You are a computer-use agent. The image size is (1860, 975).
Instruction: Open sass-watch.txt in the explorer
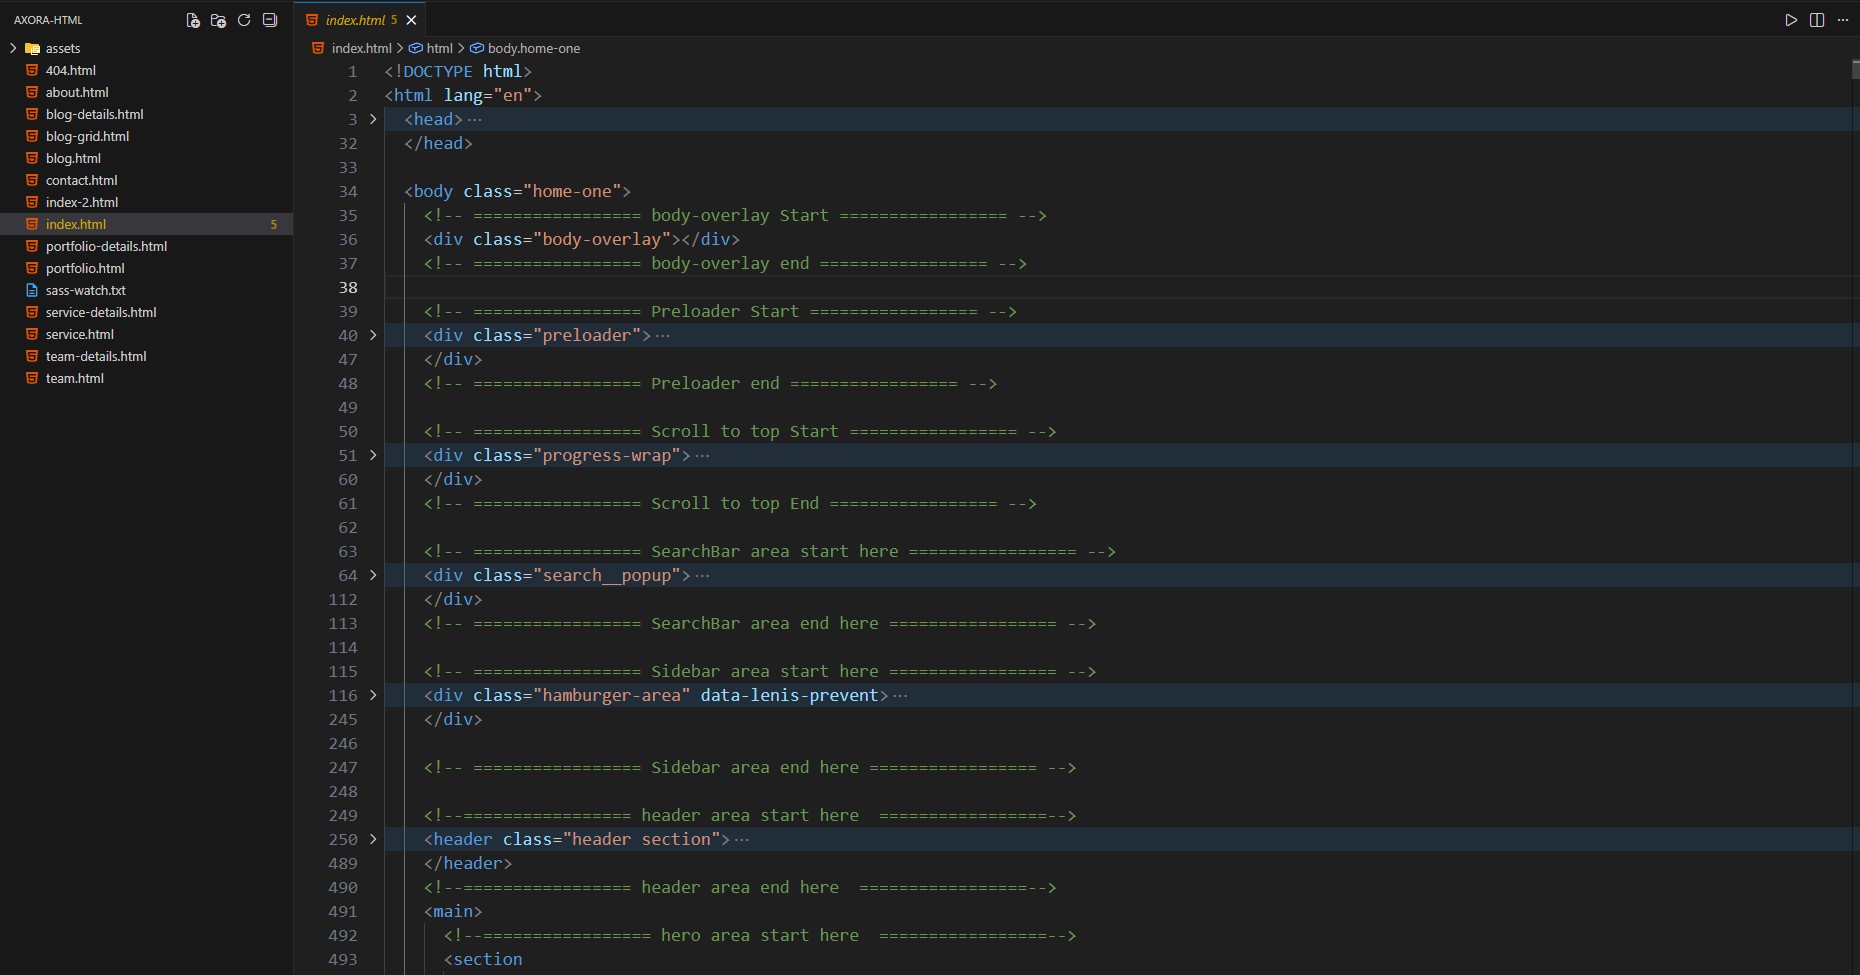(x=85, y=290)
